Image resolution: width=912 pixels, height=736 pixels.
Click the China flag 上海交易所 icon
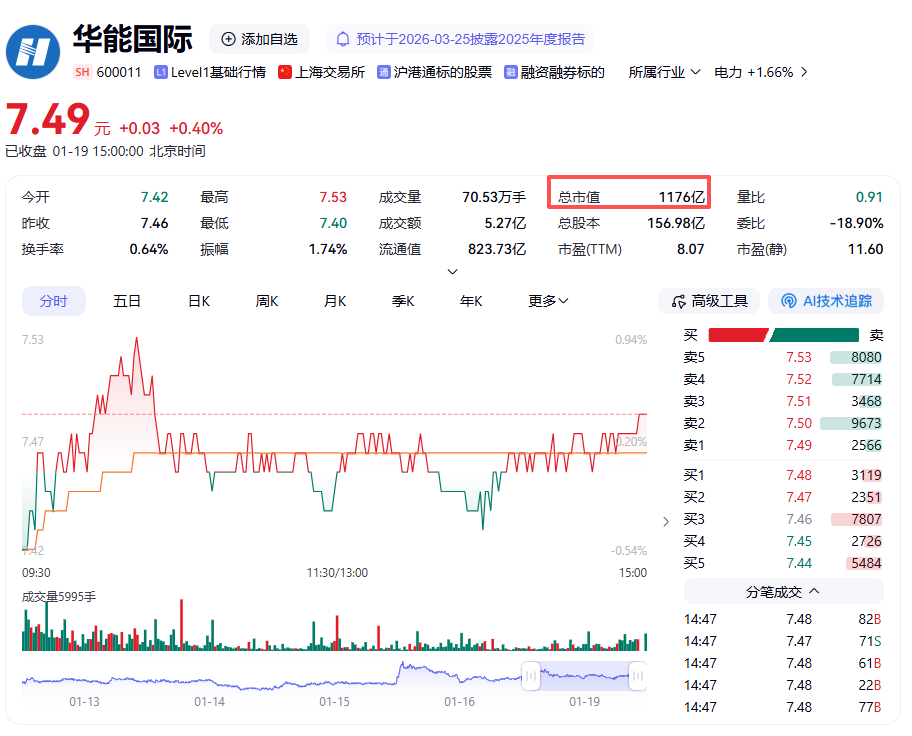[x=285, y=72]
